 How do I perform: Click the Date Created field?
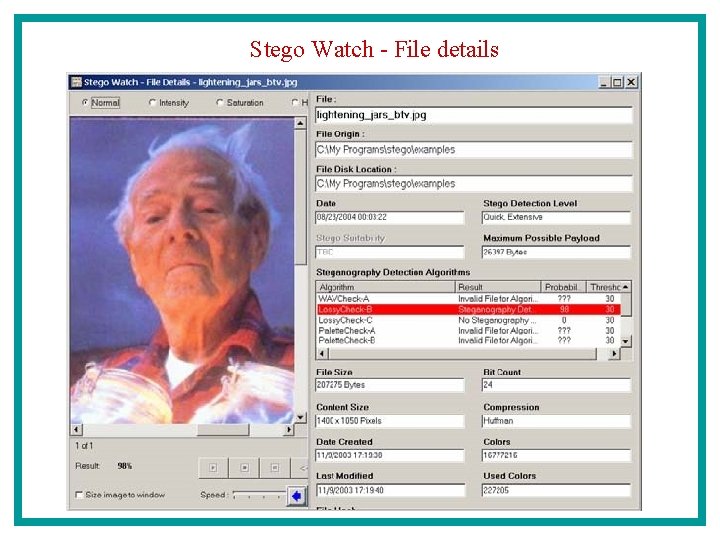[x=390, y=456]
